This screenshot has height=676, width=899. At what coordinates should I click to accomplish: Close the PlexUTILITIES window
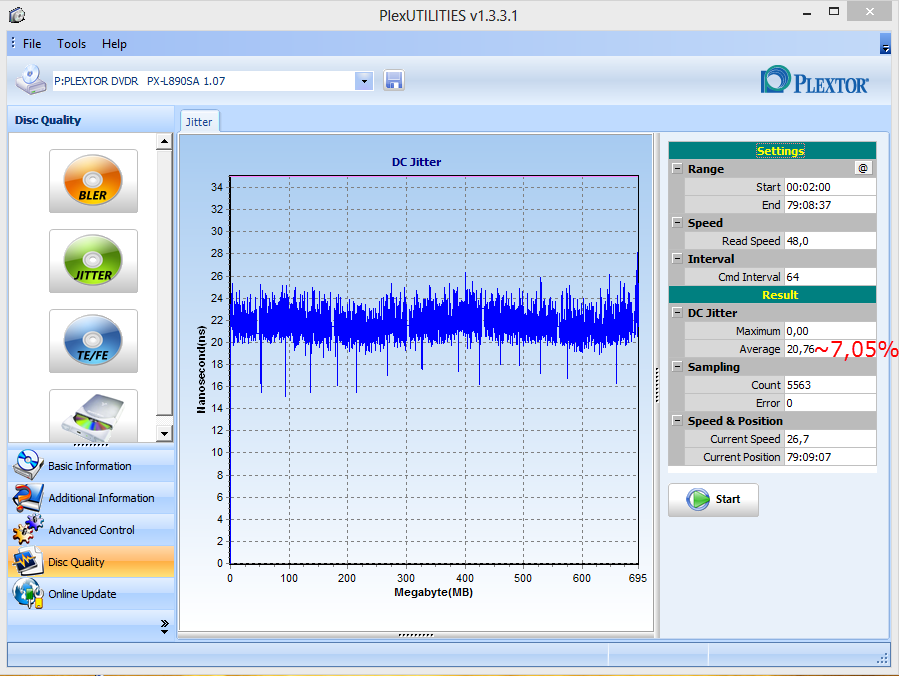click(870, 12)
